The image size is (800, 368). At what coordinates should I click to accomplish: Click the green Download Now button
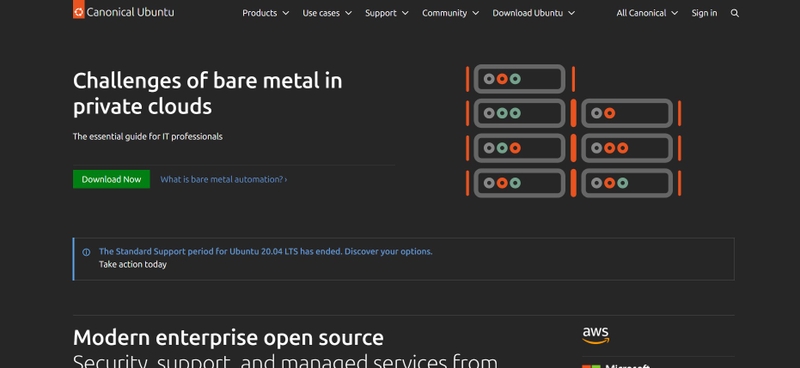111,179
